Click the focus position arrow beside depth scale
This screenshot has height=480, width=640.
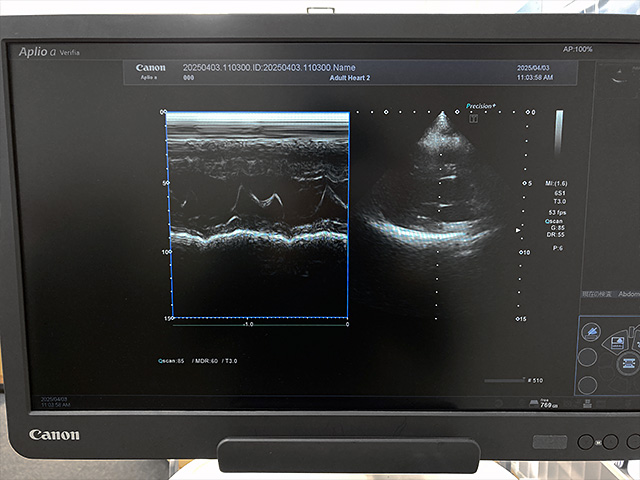click(x=518, y=230)
